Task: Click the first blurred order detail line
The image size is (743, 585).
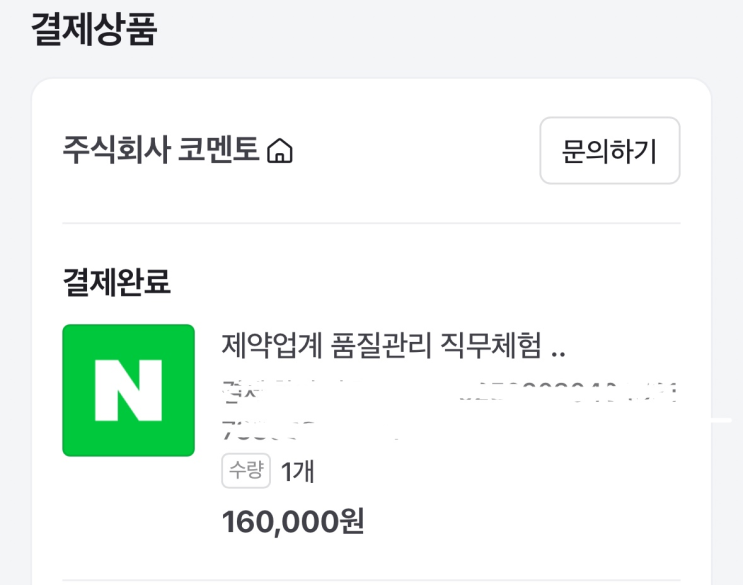Action: pyautogui.click(x=448, y=389)
